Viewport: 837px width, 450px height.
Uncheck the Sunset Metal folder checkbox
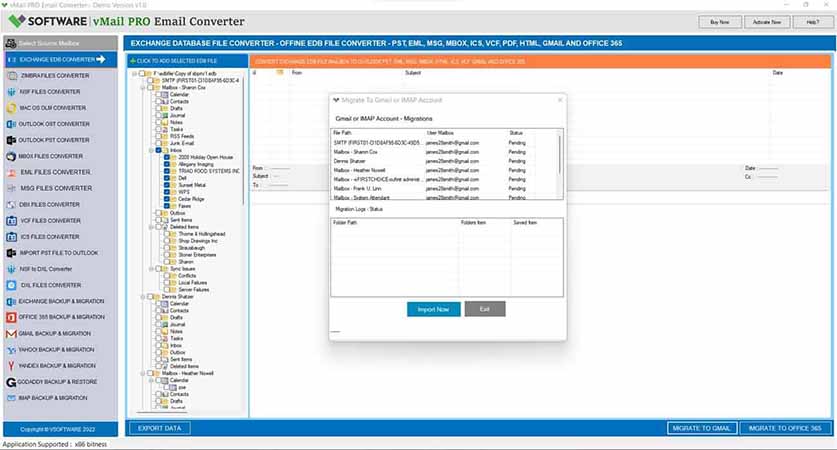click(x=167, y=185)
